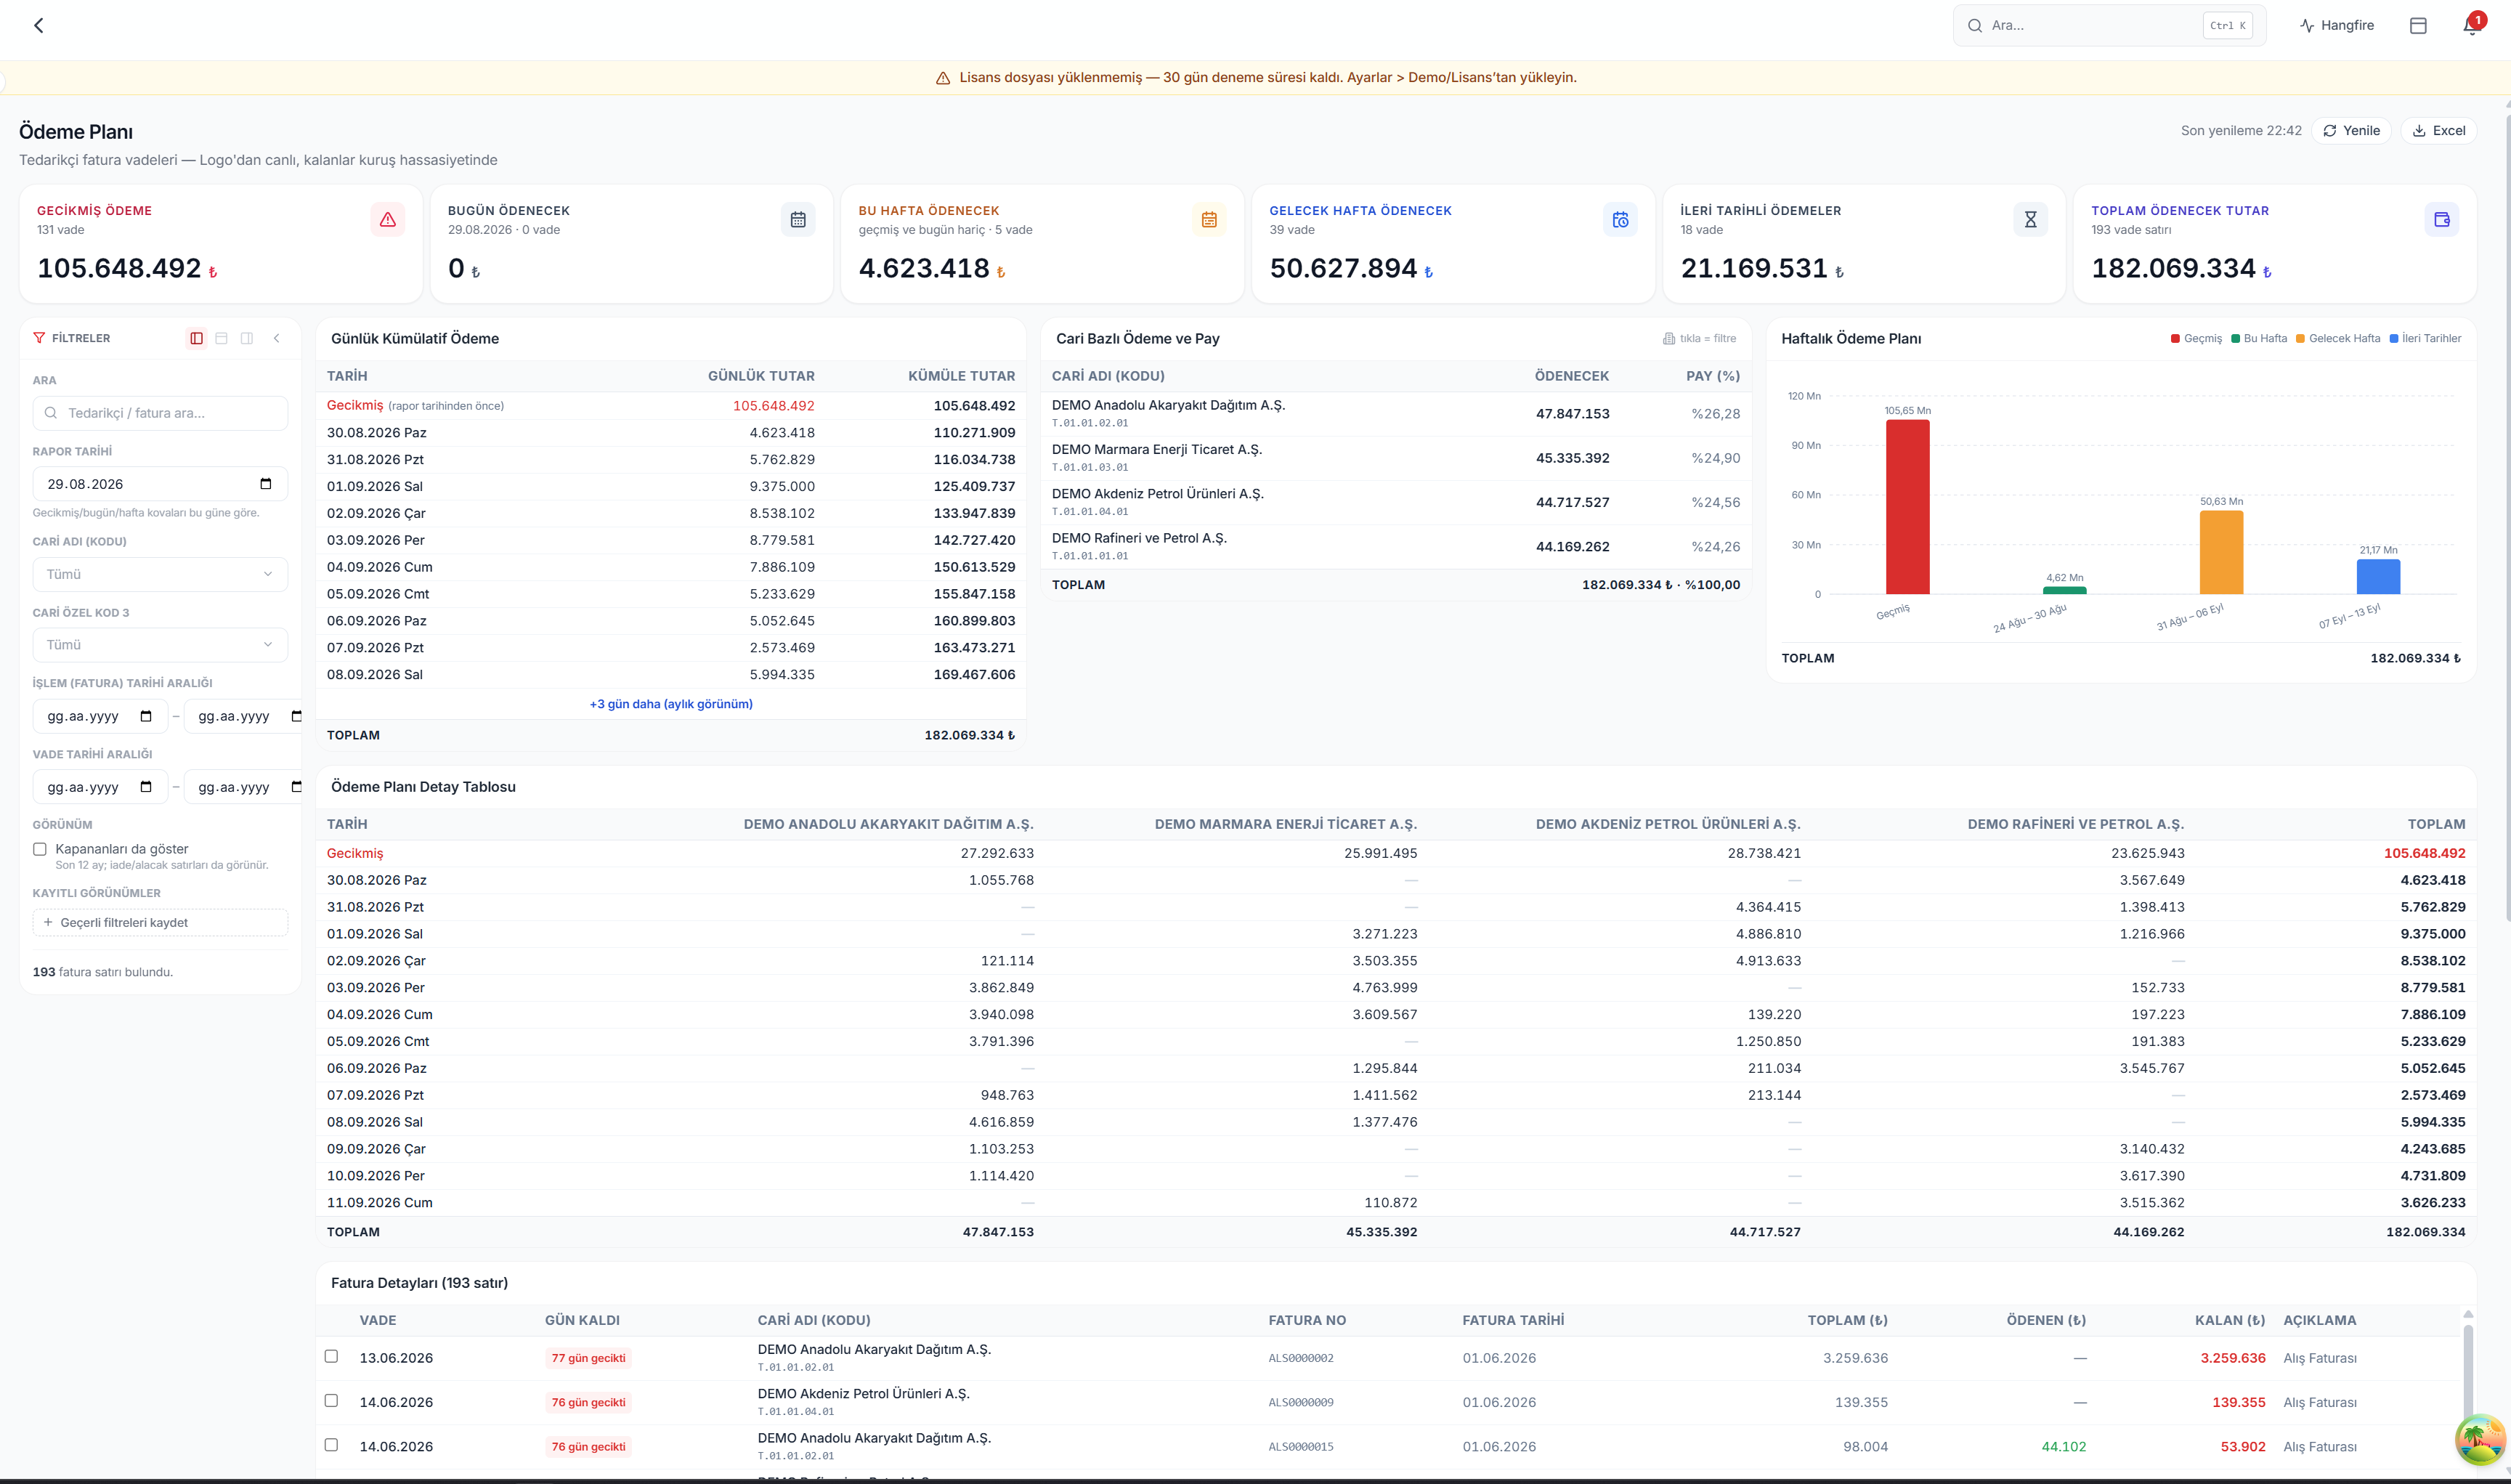Open Hangfire dashboard link
The height and width of the screenshot is (1484, 2511).
click(2337, 25)
